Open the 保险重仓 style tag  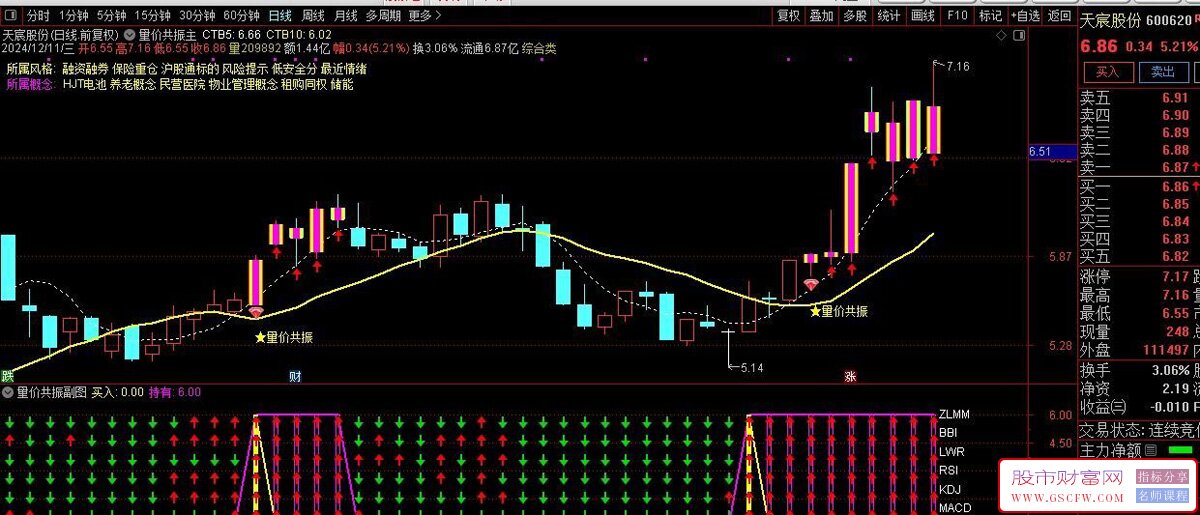tap(135, 69)
